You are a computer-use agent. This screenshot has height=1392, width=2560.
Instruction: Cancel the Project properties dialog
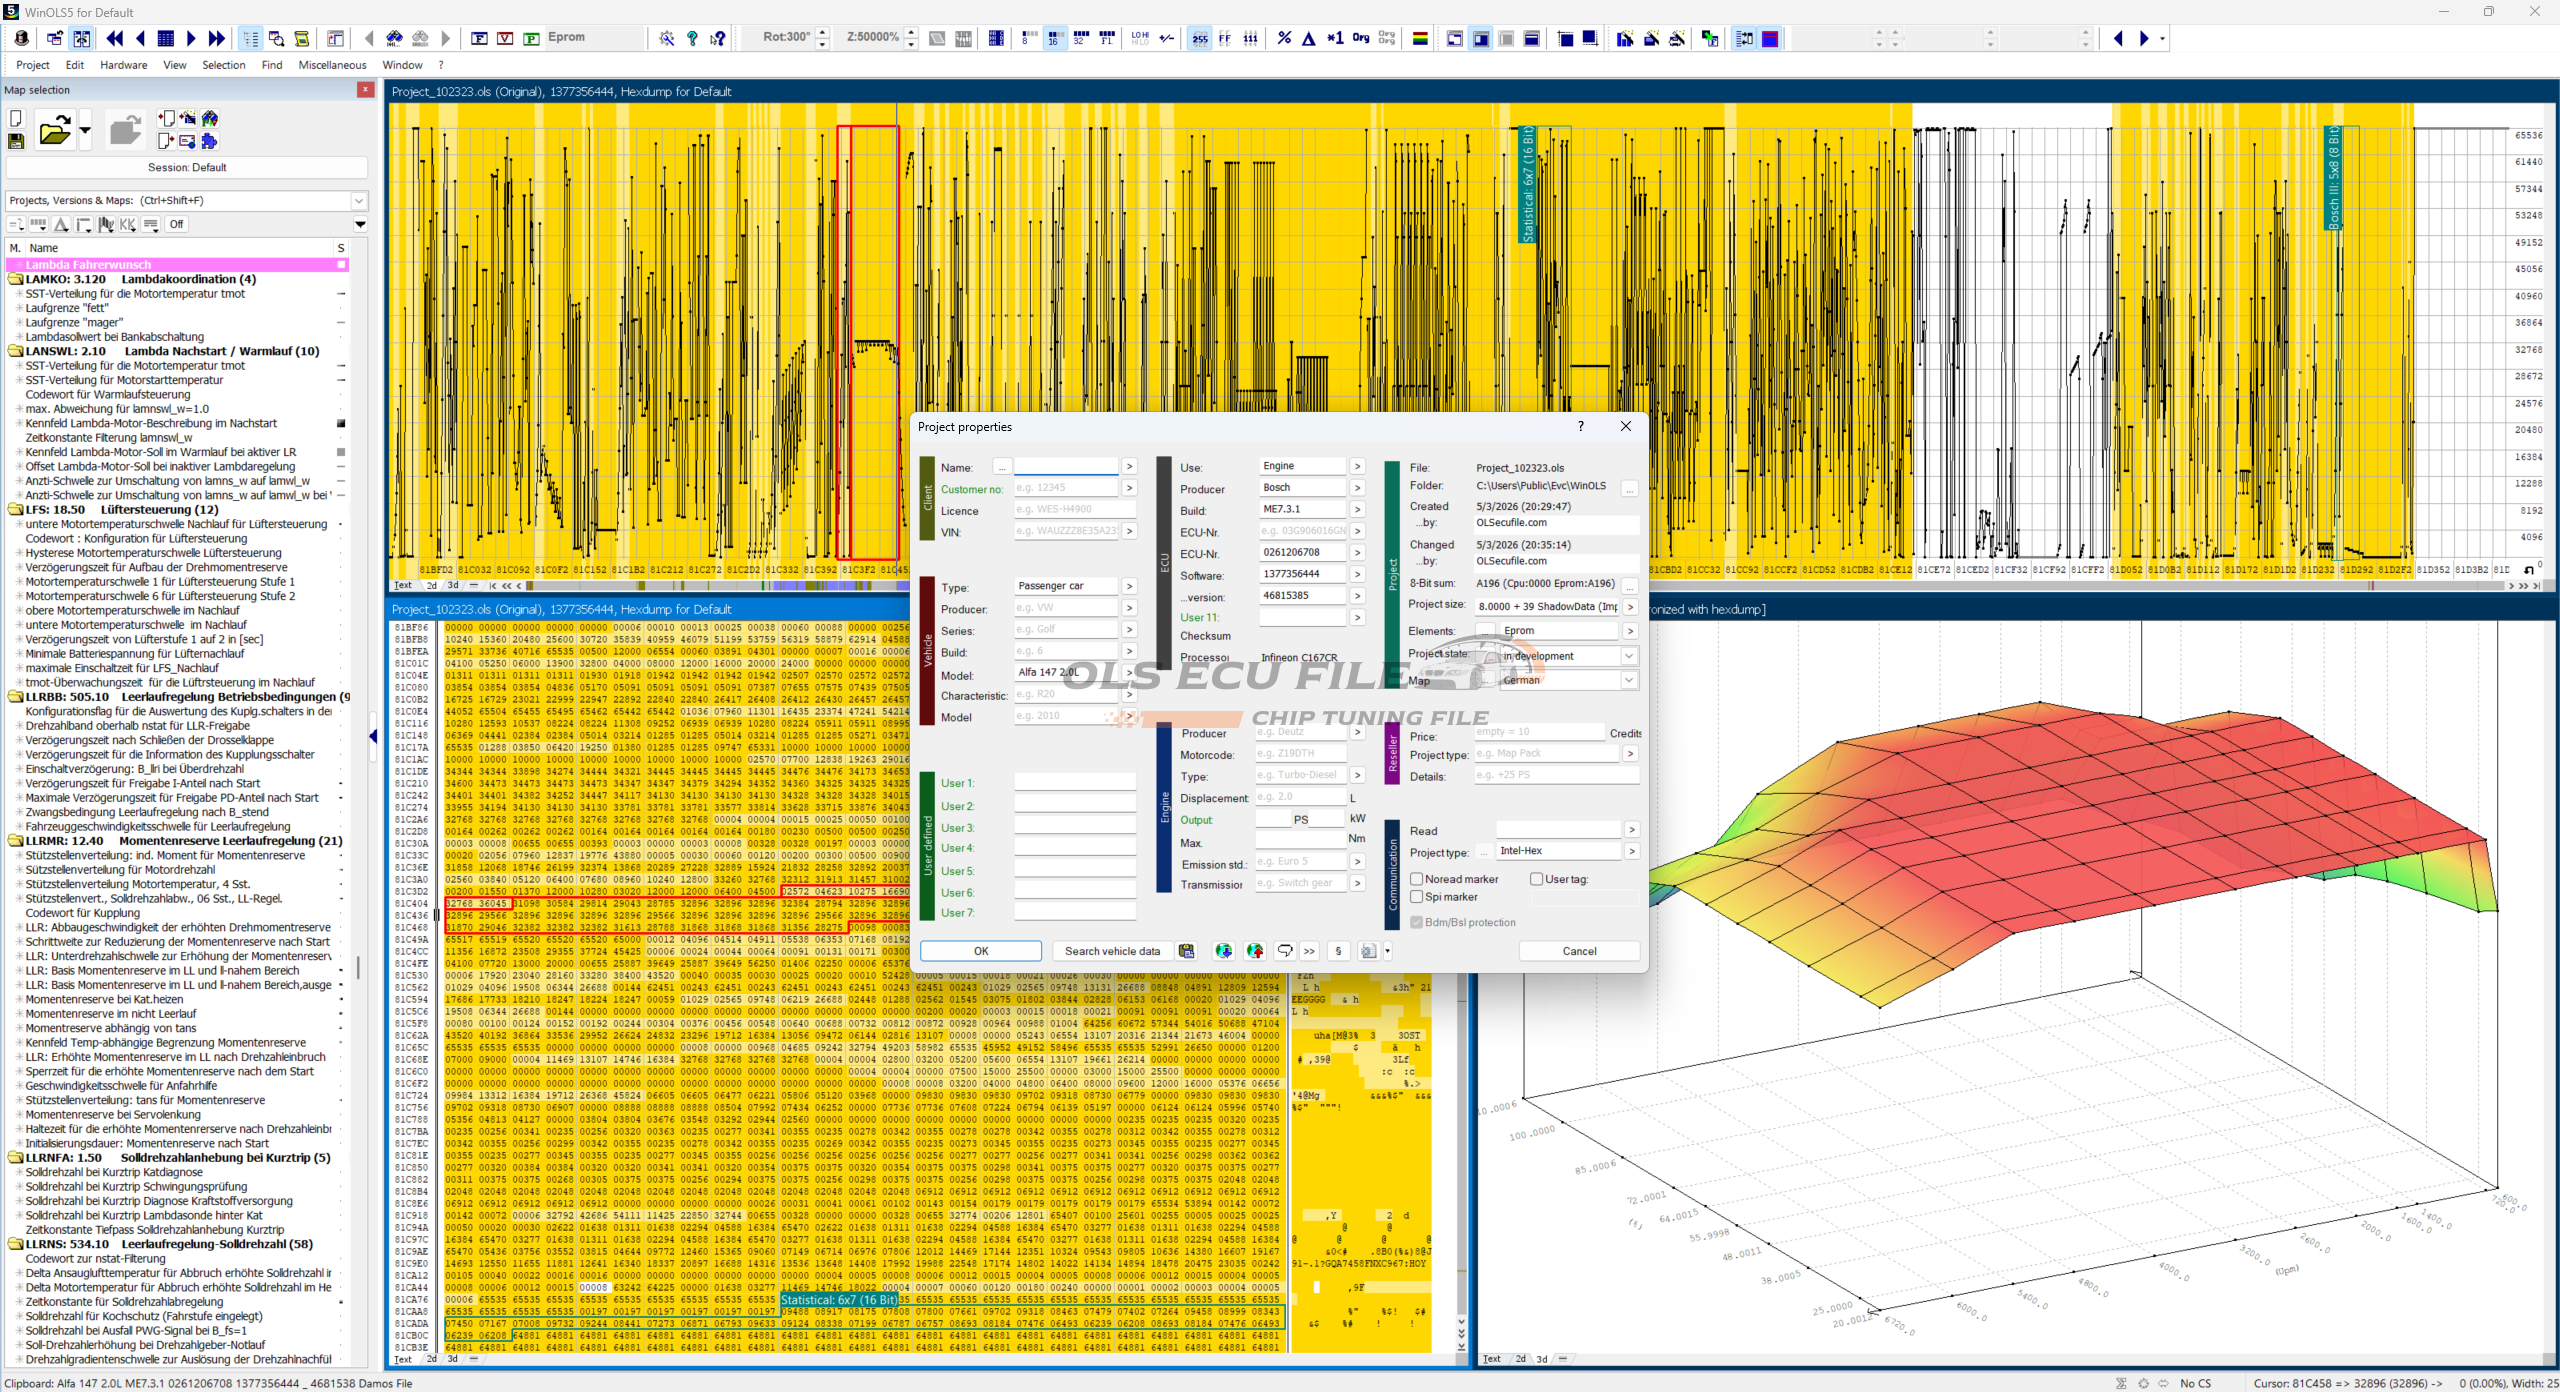pos(1579,951)
